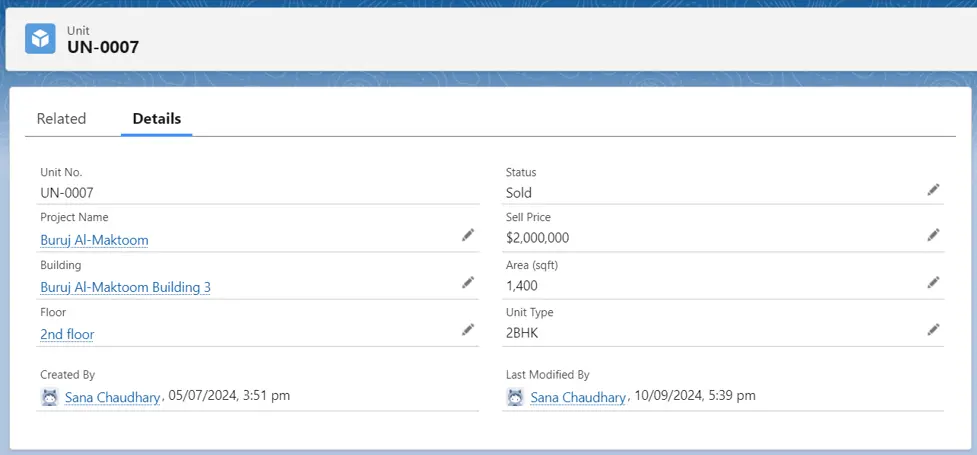Click the Sold status value
This screenshot has height=455, width=977.
click(519, 193)
